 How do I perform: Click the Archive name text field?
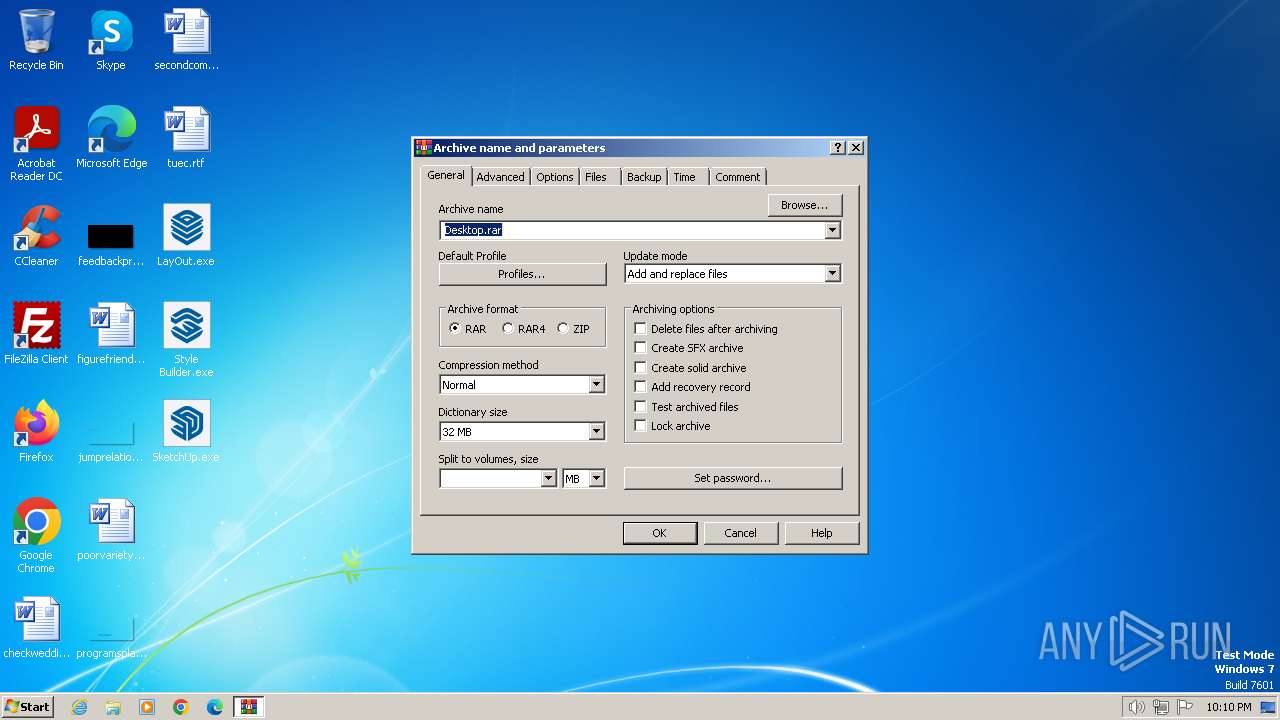(x=632, y=230)
